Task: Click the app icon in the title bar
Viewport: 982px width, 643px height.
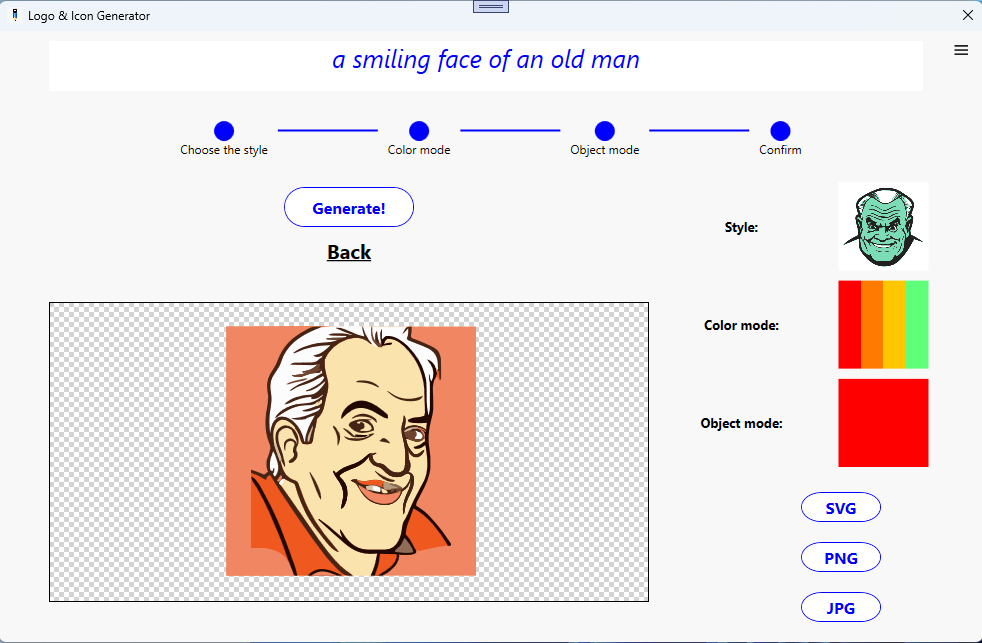Action: [x=15, y=15]
